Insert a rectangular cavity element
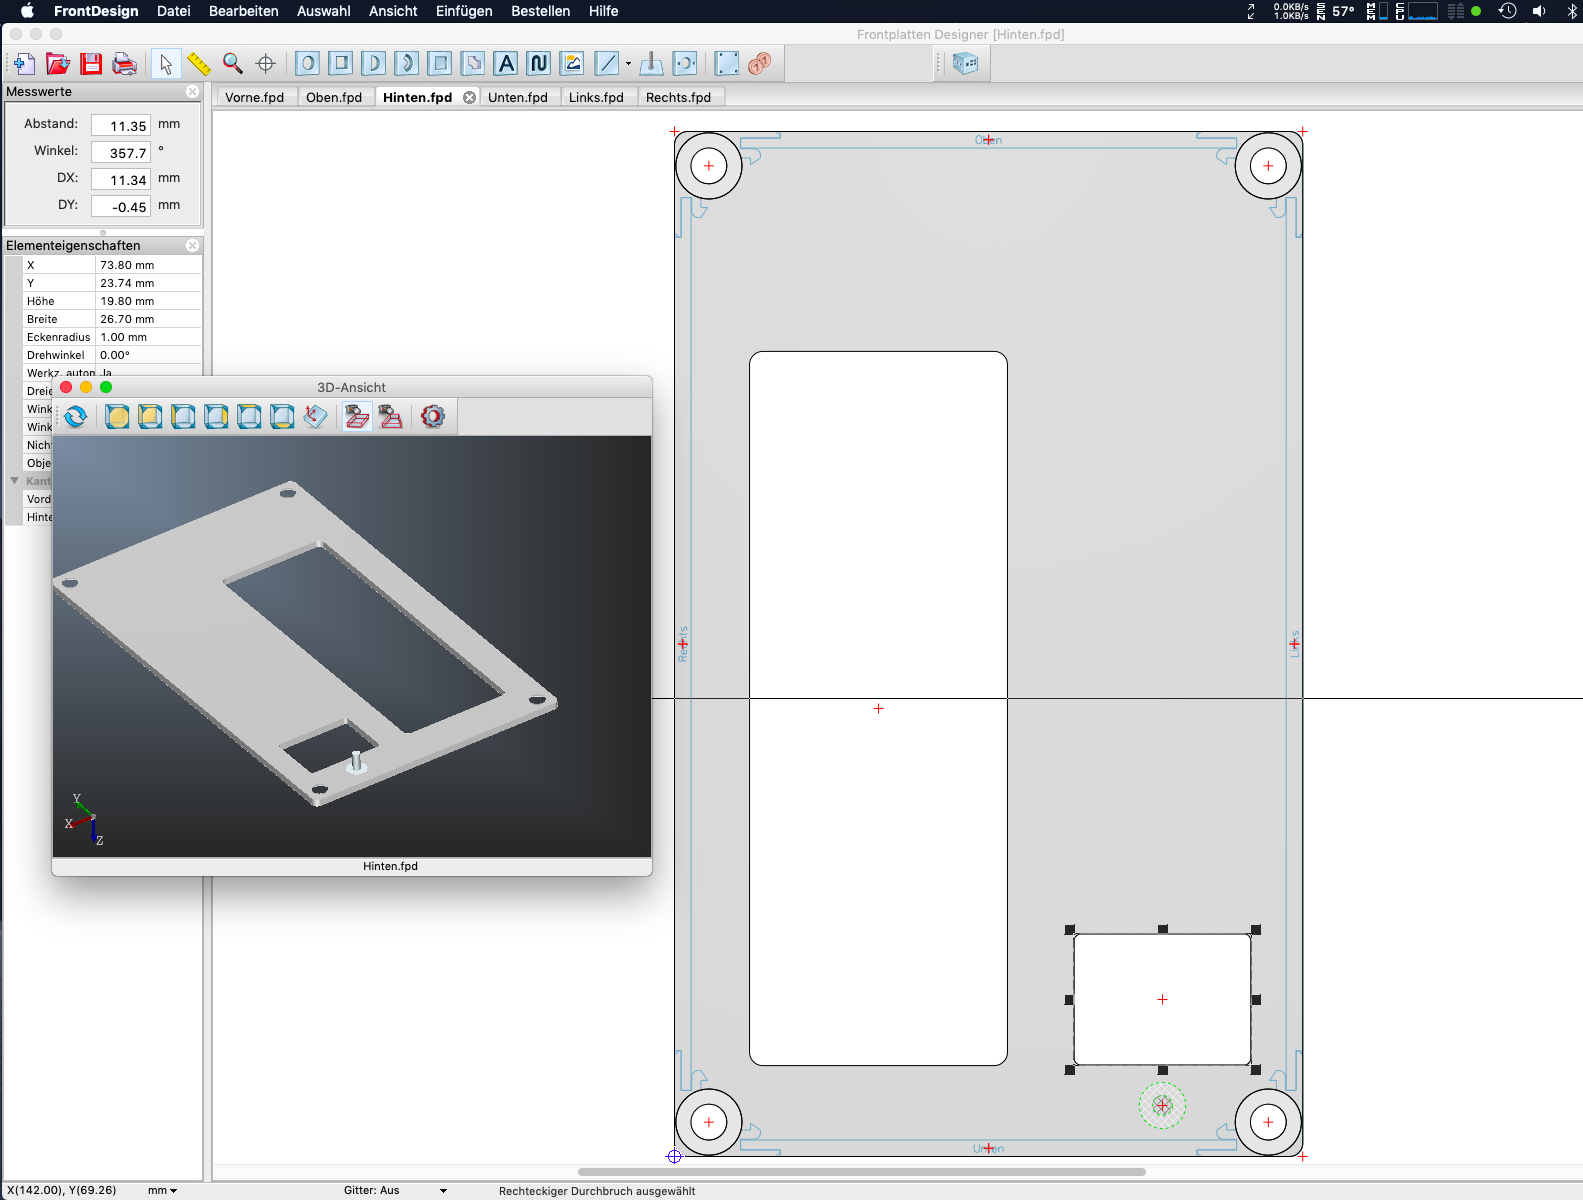The image size is (1583, 1200). (x=440, y=64)
